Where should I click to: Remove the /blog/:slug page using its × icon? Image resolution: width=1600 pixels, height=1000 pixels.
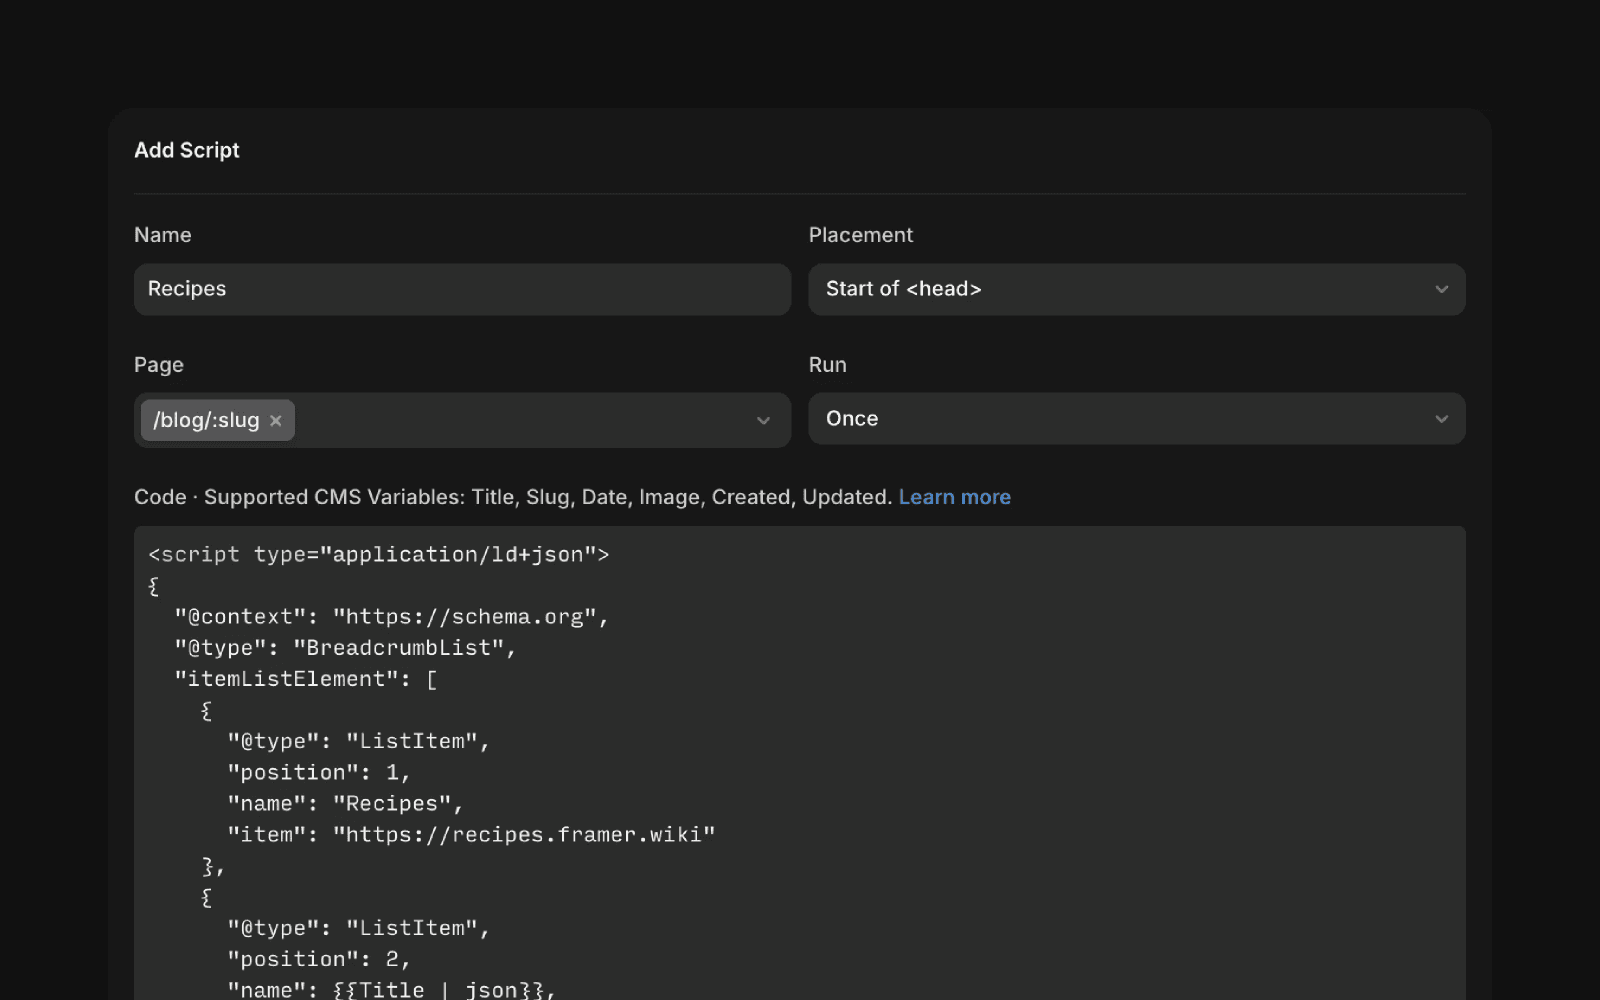276,420
